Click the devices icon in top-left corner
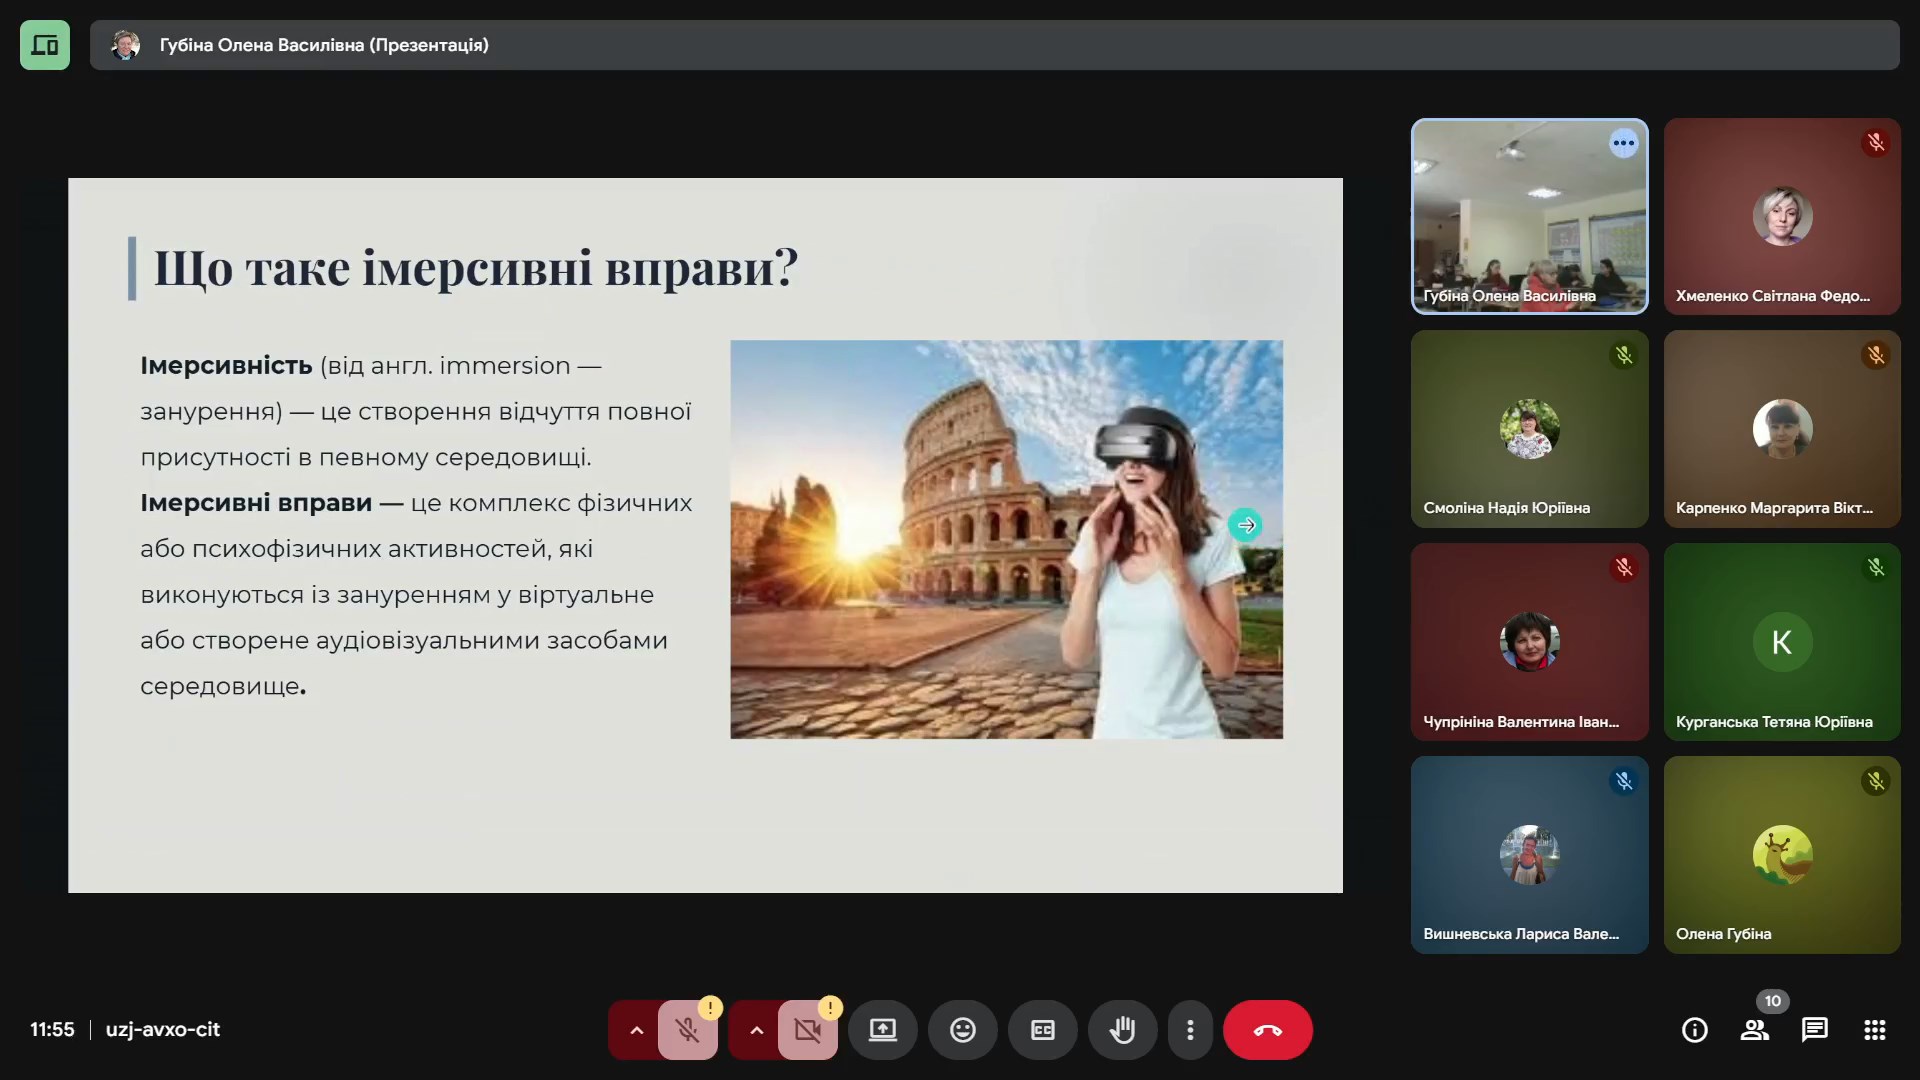This screenshot has height=1080, width=1920. [x=45, y=45]
